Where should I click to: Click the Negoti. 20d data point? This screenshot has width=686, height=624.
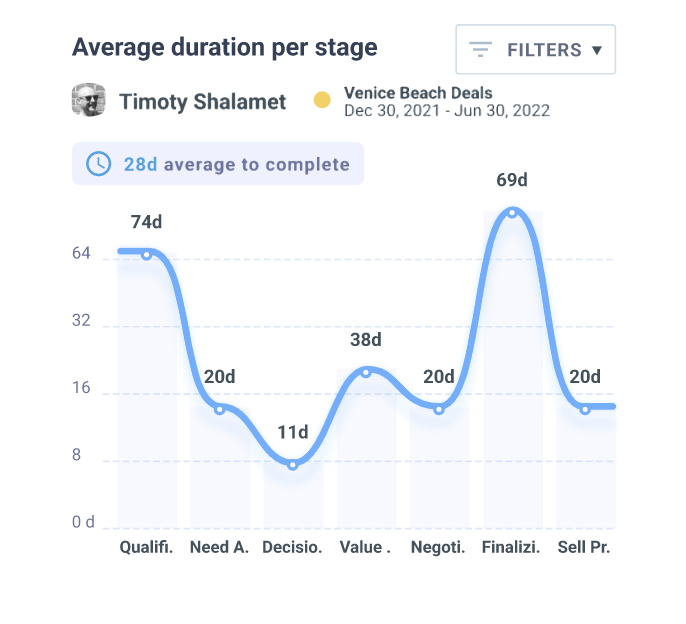click(439, 409)
